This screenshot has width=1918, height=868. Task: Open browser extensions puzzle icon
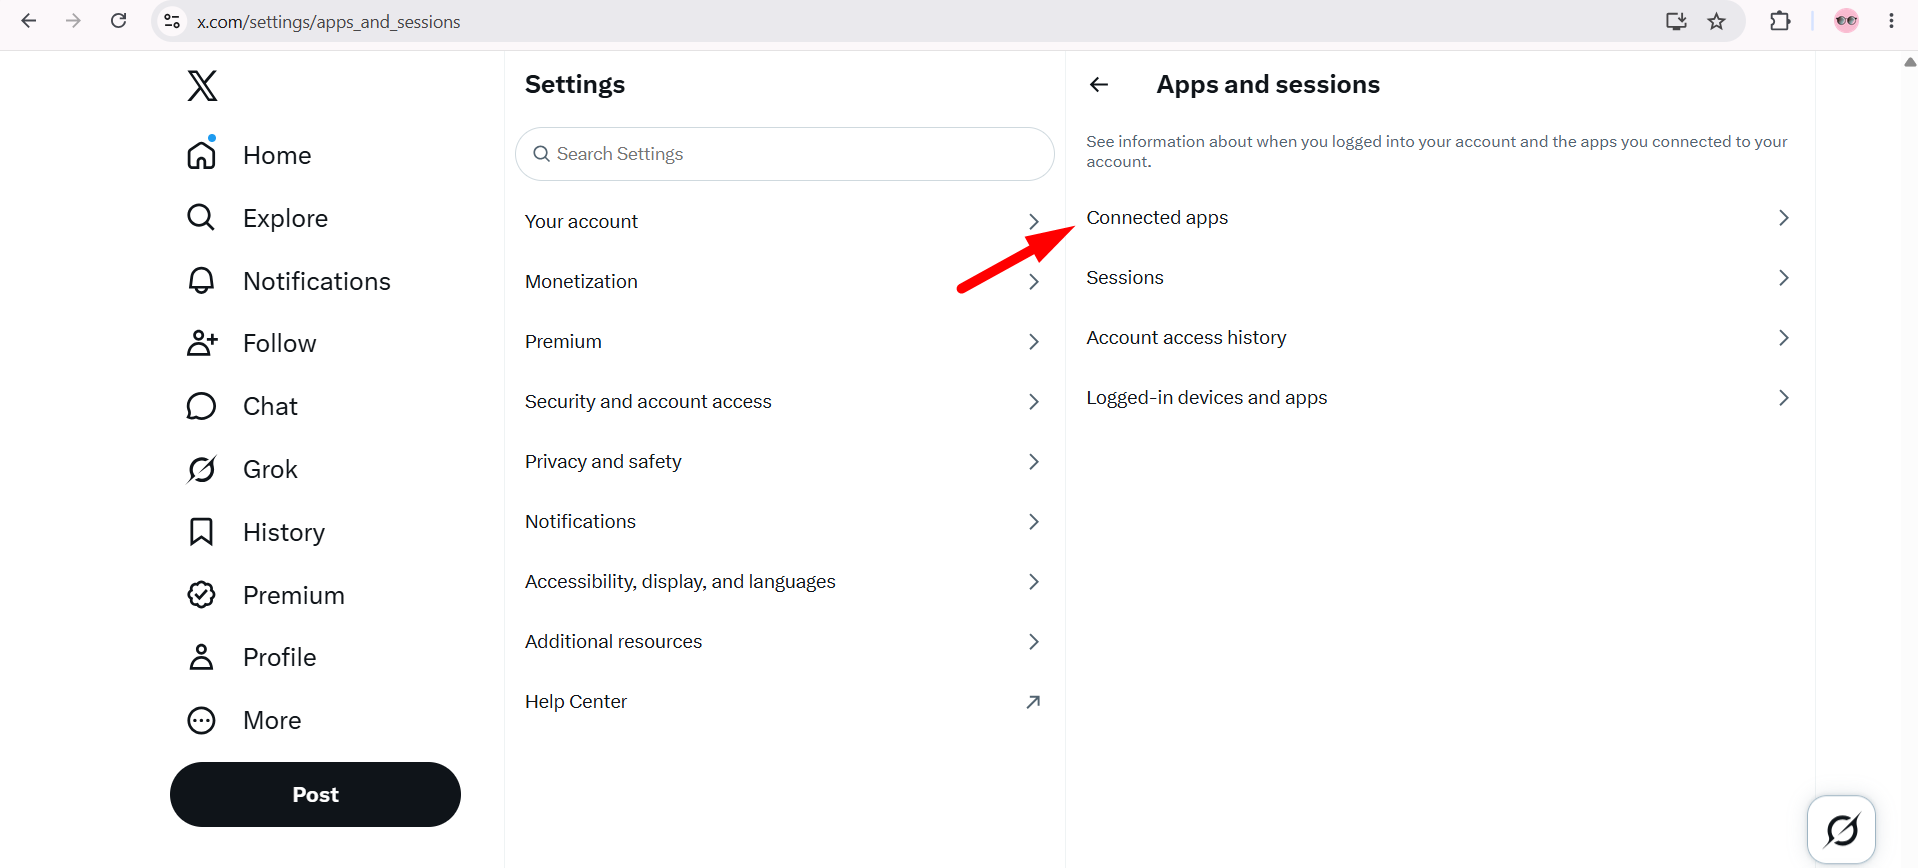tap(1780, 21)
